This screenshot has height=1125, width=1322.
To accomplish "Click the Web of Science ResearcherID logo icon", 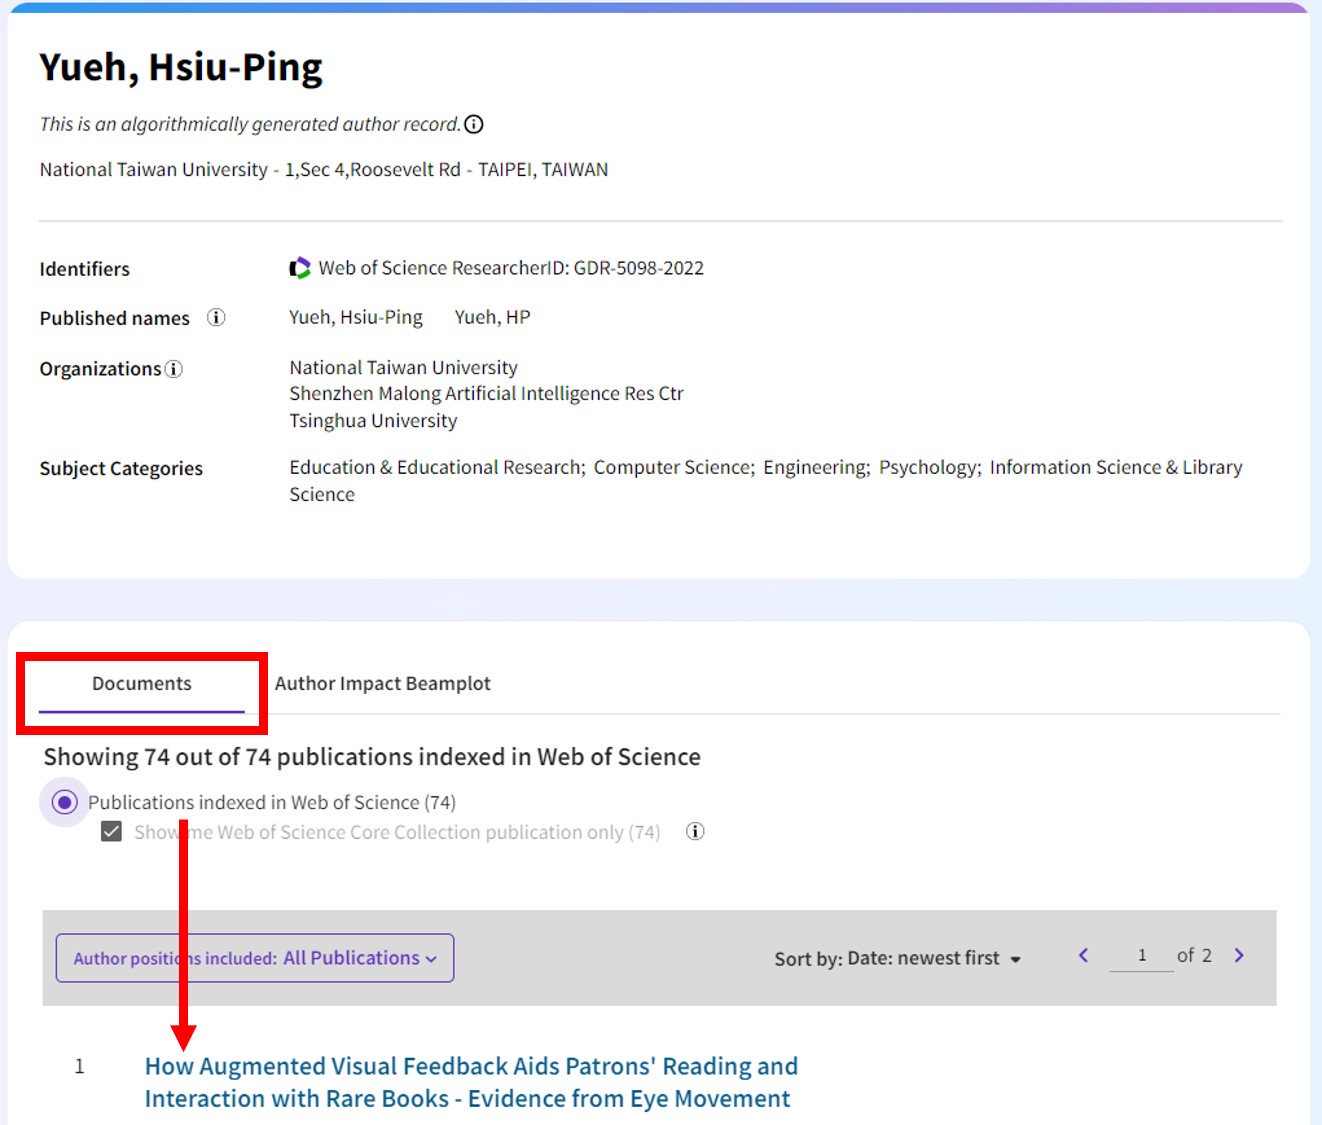I will point(300,268).
